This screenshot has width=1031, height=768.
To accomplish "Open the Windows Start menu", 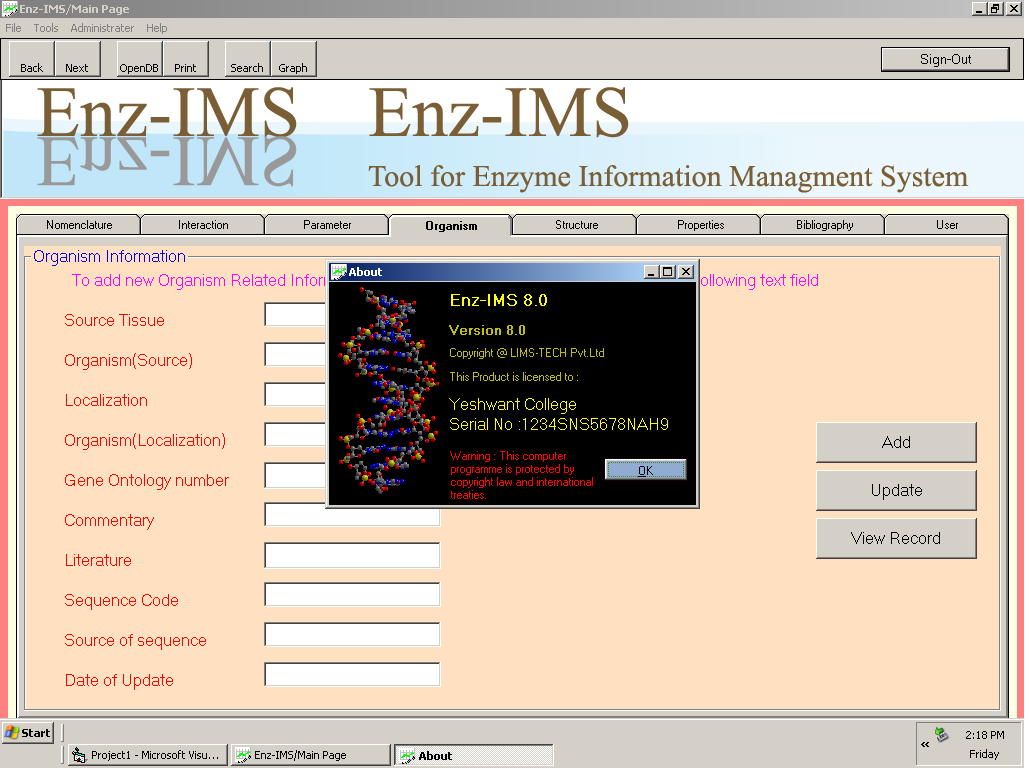I will click(x=28, y=732).
